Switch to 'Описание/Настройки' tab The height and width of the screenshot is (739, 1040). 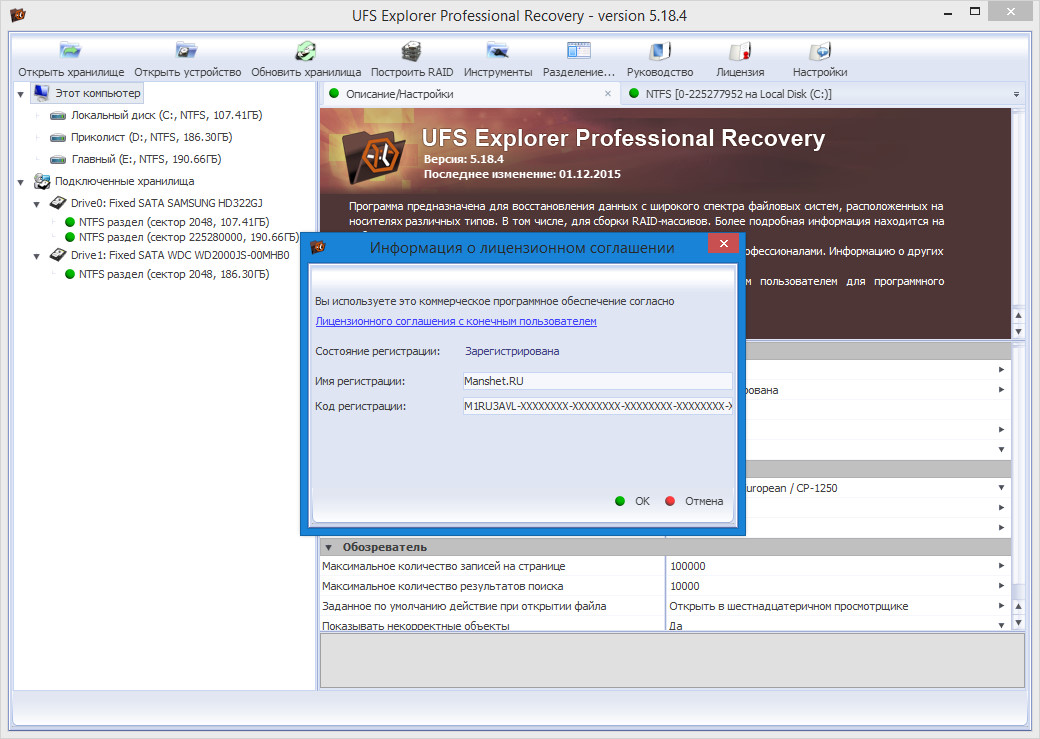click(399, 94)
